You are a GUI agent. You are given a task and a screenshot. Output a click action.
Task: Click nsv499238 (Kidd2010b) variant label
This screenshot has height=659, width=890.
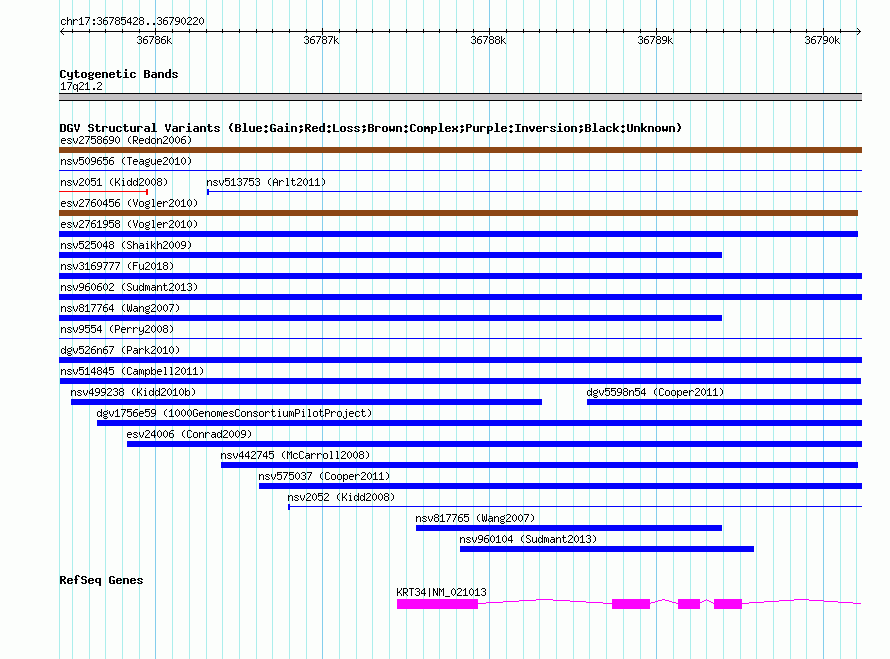133,392
